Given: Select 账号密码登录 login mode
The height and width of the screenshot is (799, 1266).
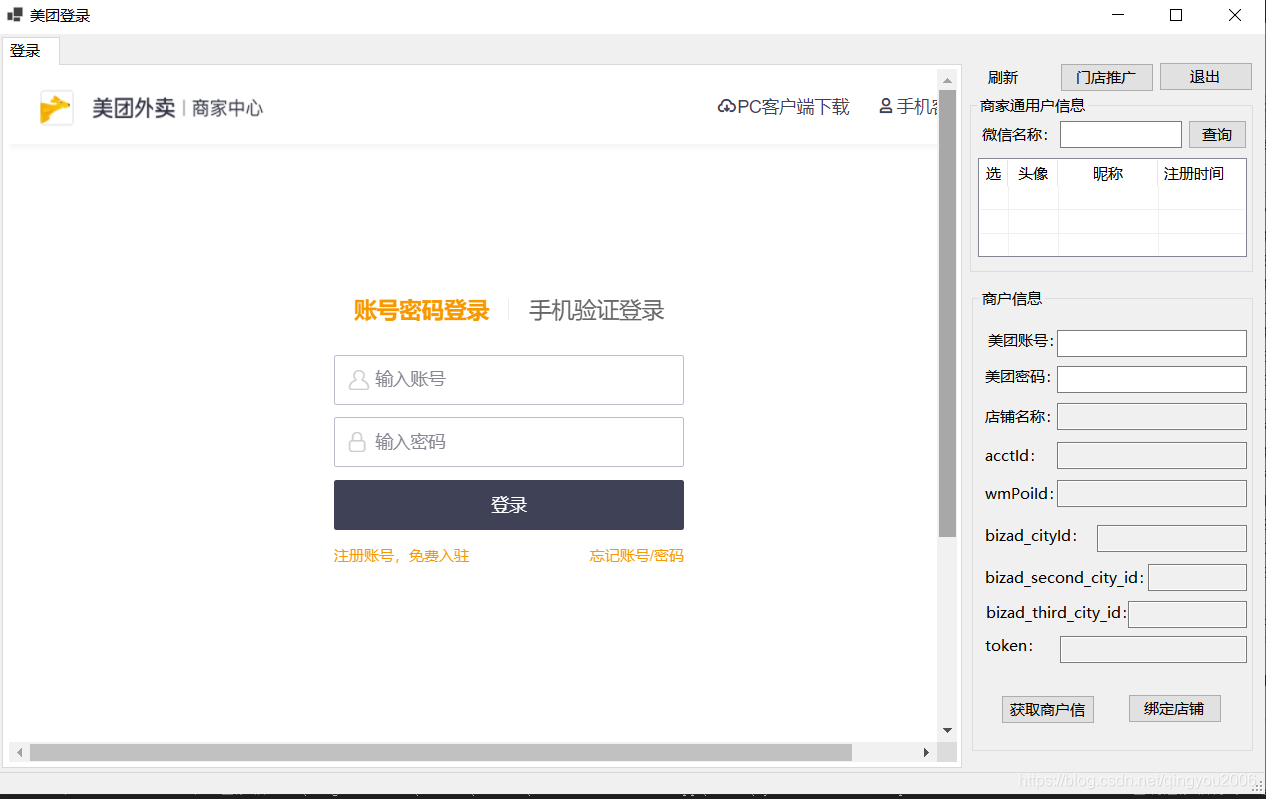Looking at the screenshot, I should click(x=421, y=310).
